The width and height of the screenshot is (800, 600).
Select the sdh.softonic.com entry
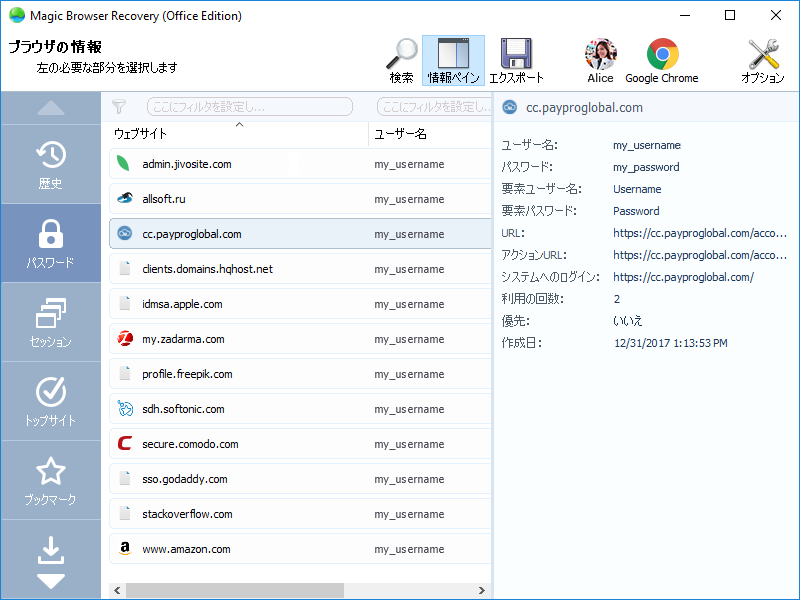coord(301,409)
